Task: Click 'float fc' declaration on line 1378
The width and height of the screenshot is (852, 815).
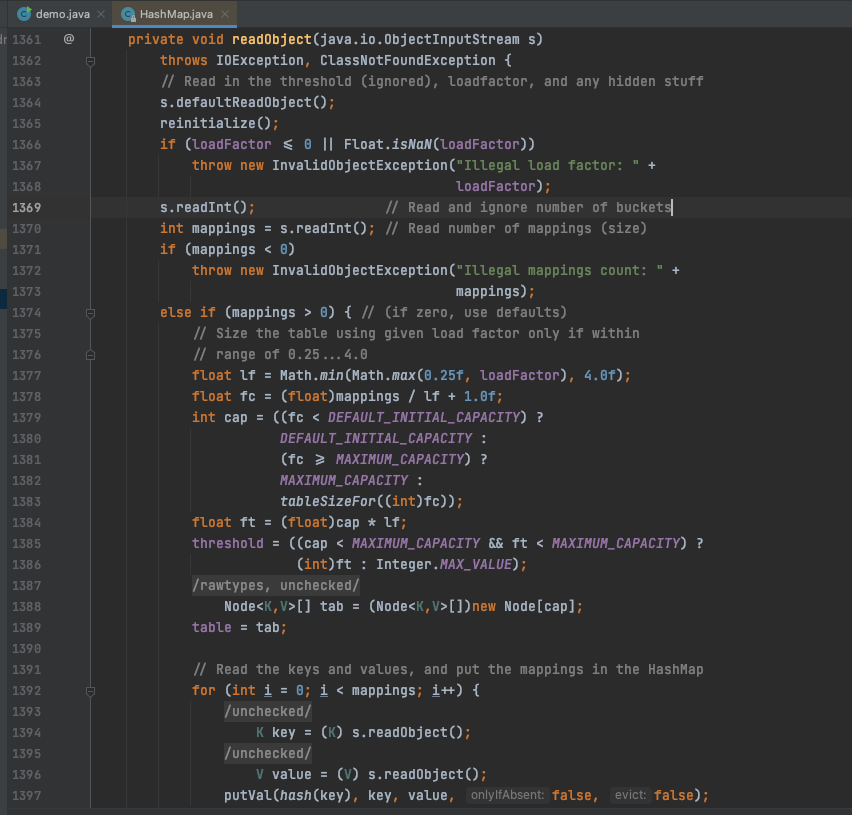Action: 223,397
